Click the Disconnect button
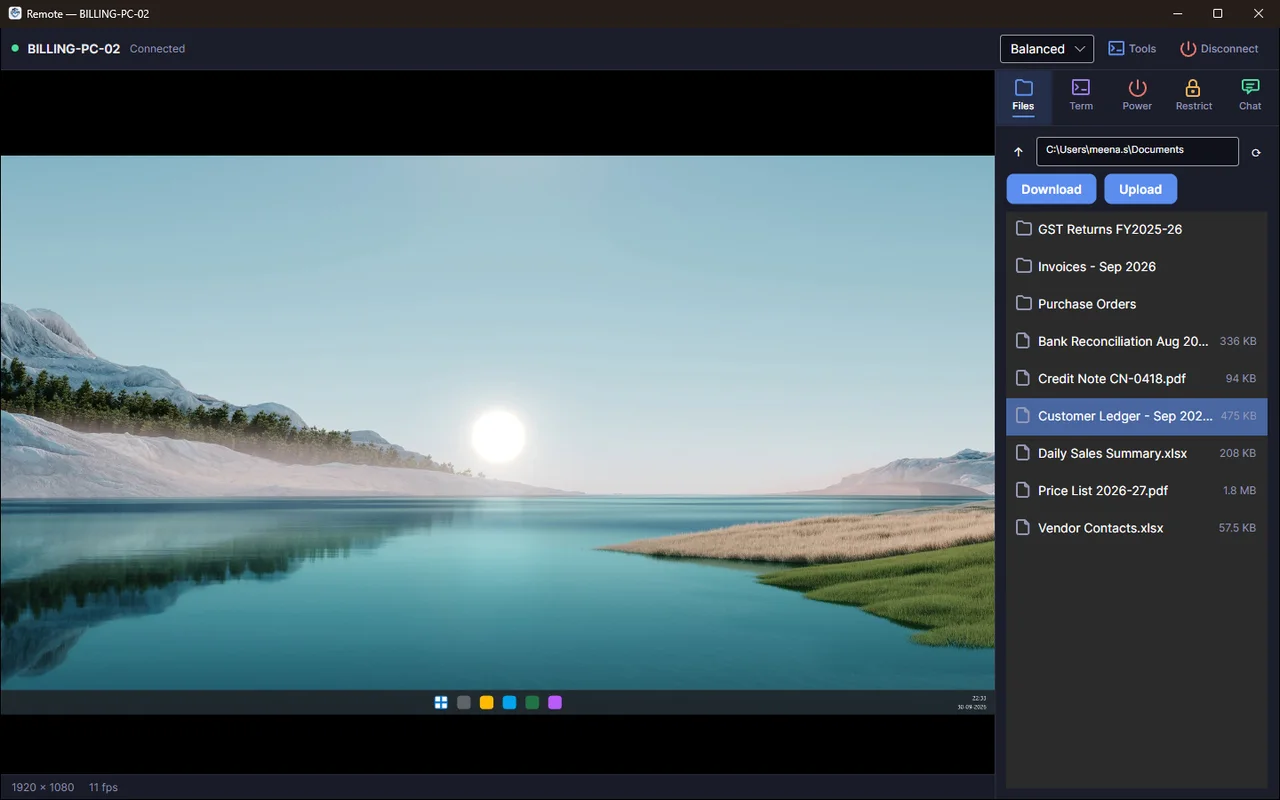 [x=1219, y=48]
